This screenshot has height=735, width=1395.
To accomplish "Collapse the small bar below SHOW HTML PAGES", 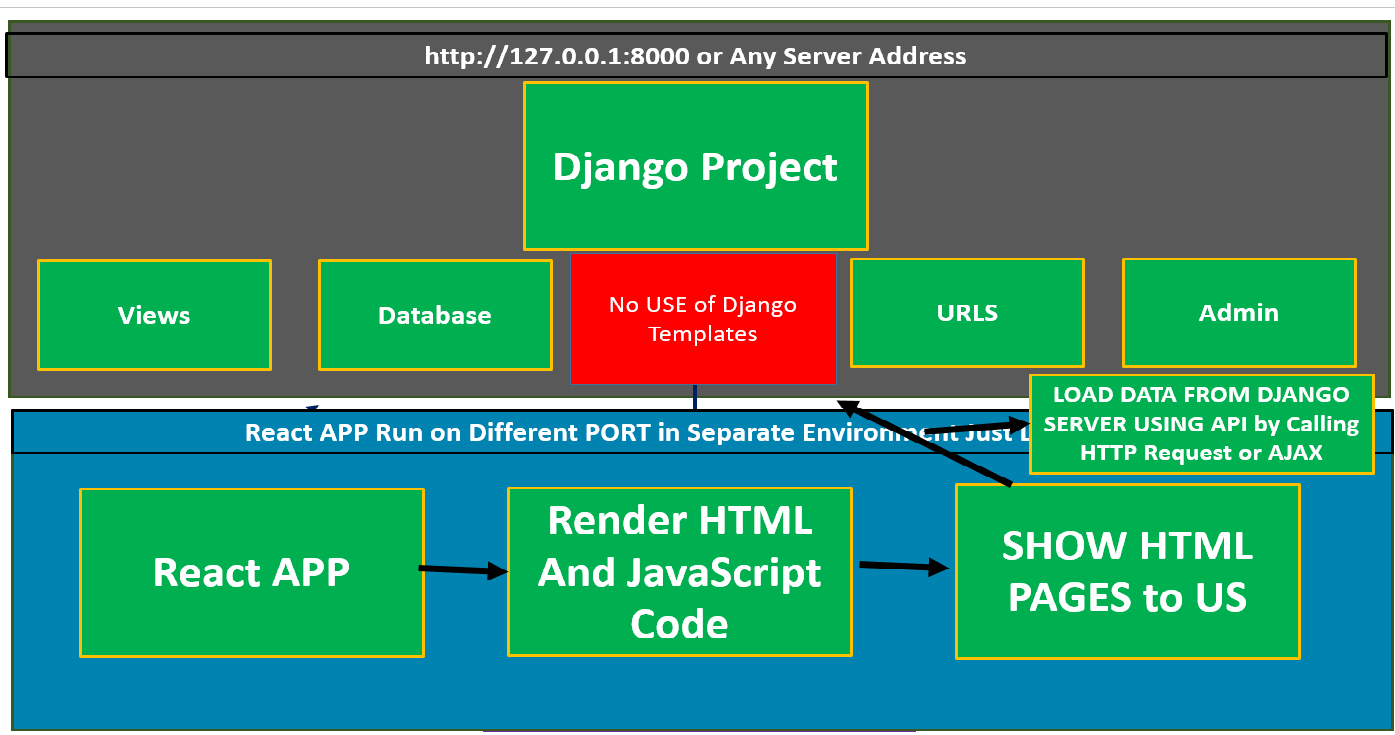I will (700, 729).
